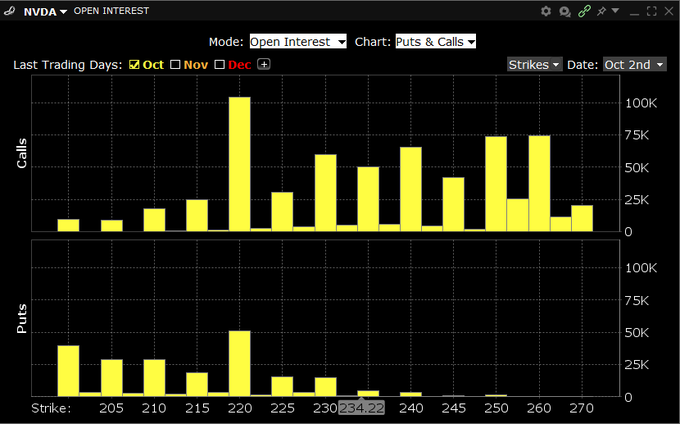Viewport: 680px width, 424px height.
Task: Click the 260 strike calls bar
Action: point(539,183)
